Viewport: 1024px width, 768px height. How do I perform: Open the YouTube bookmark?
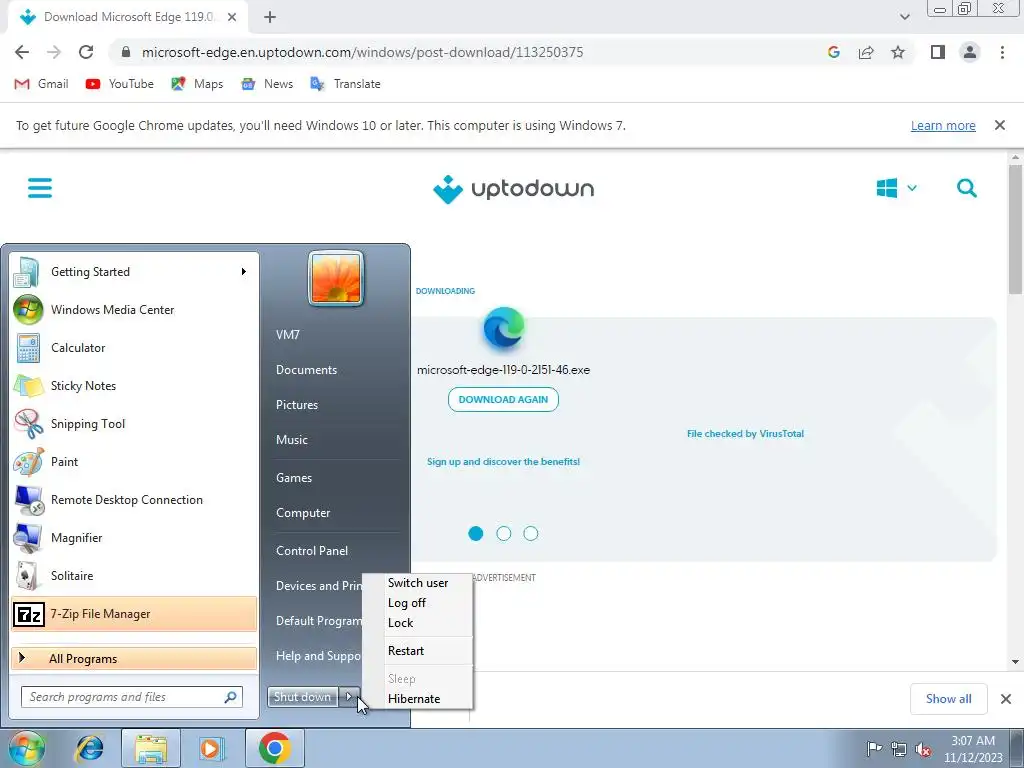click(x=120, y=84)
